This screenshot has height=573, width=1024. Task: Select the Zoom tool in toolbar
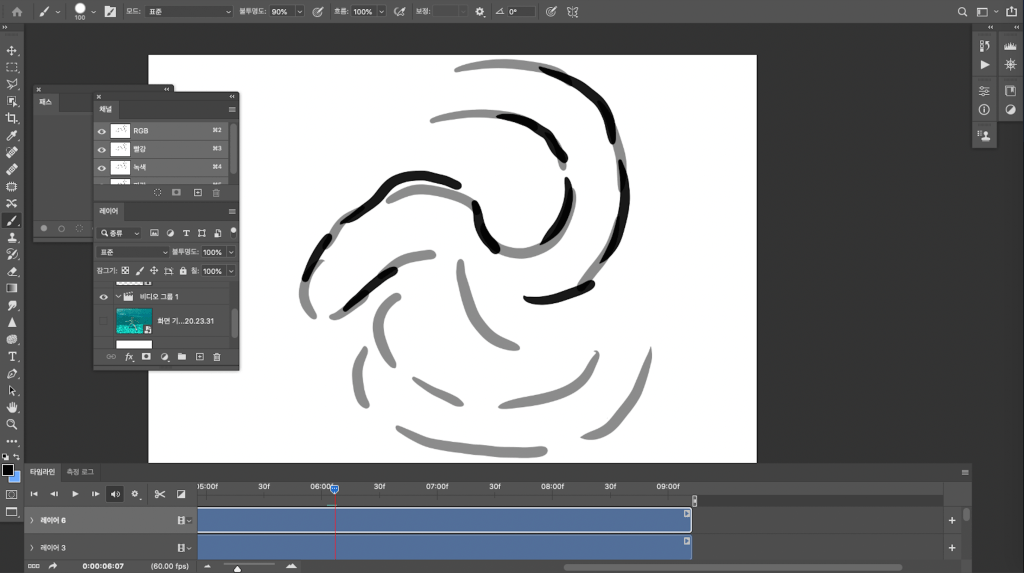click(x=12, y=424)
